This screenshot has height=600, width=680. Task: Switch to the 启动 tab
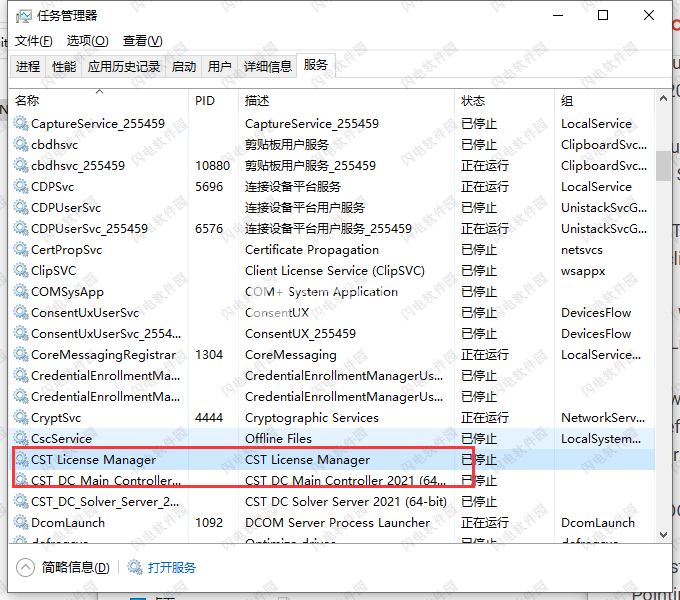tap(183, 67)
